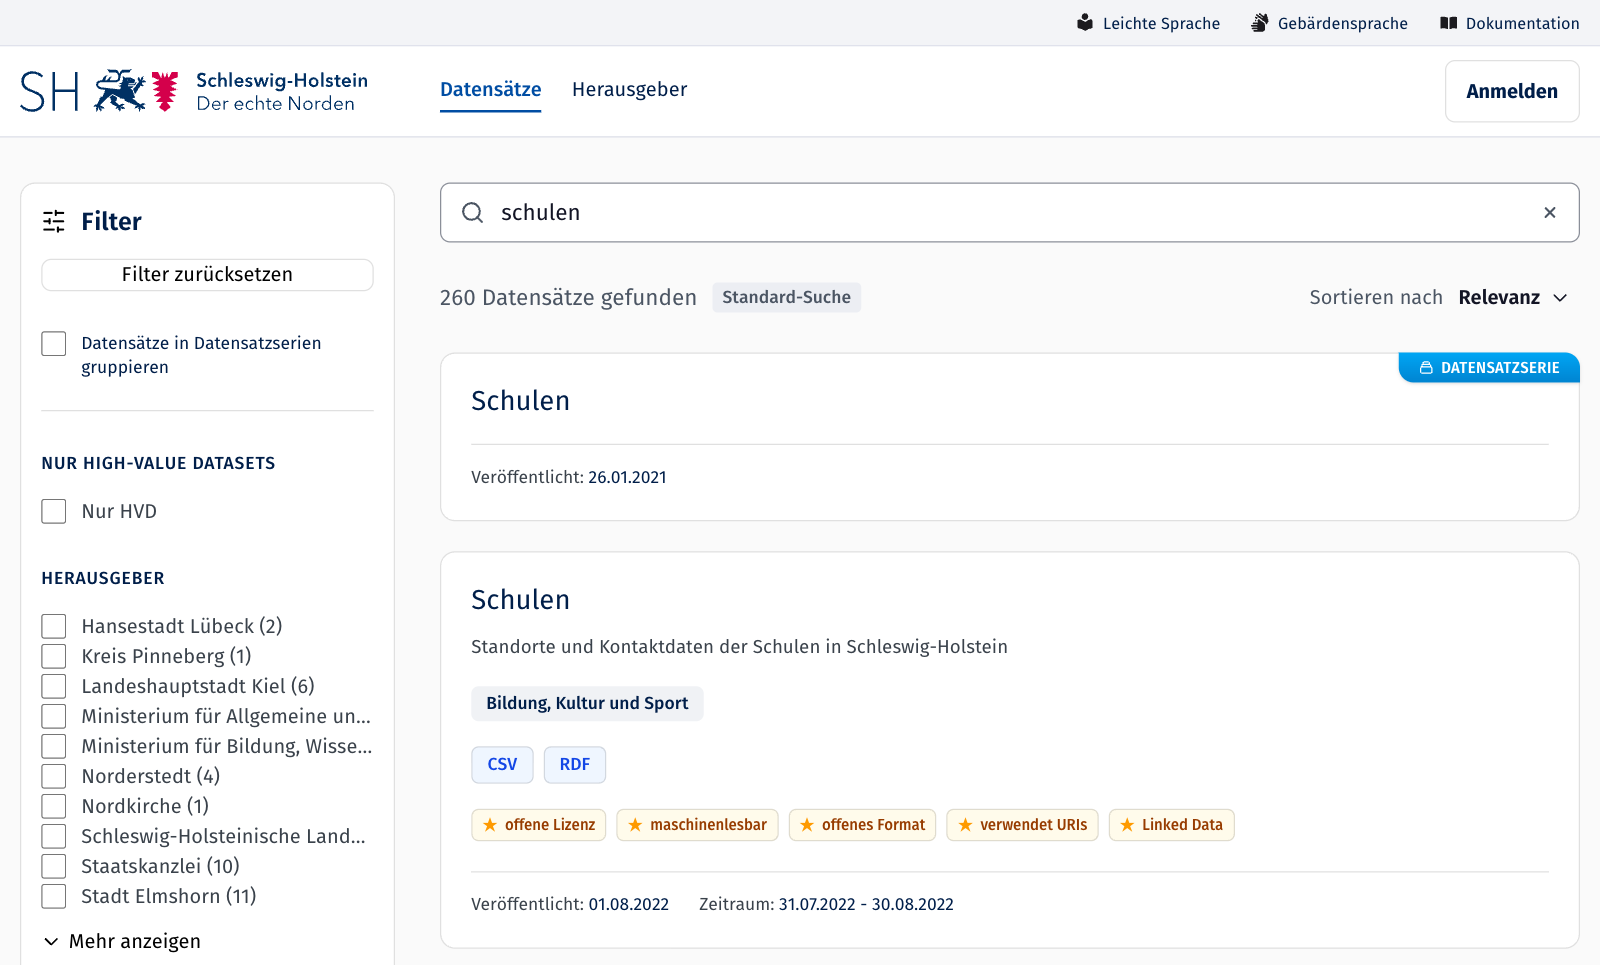This screenshot has height=965, width=1600.
Task: Click 'Veröffentlicht: 26.01.2021' text
Action: click(569, 477)
